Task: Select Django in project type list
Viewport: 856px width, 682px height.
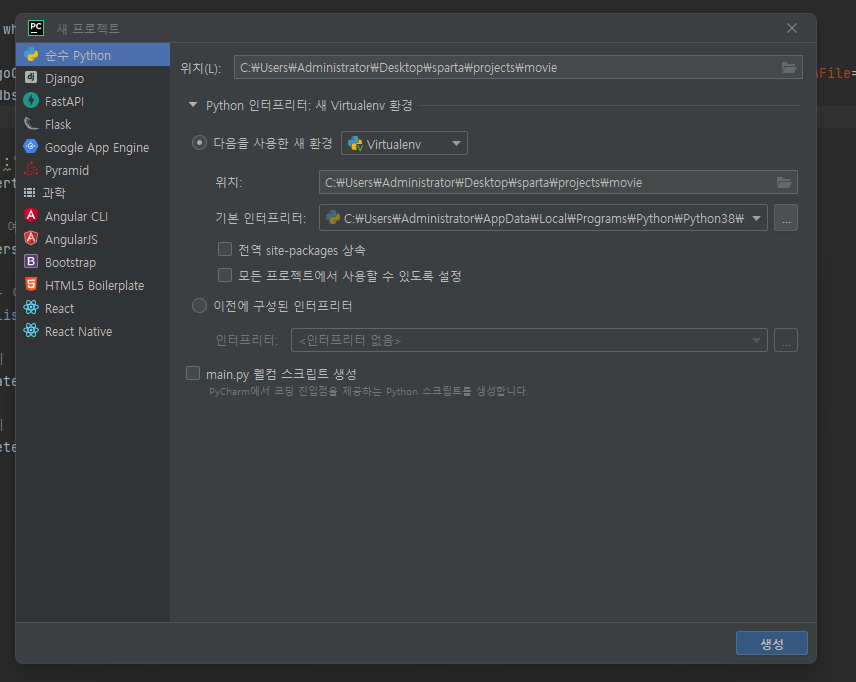Action: coord(93,78)
